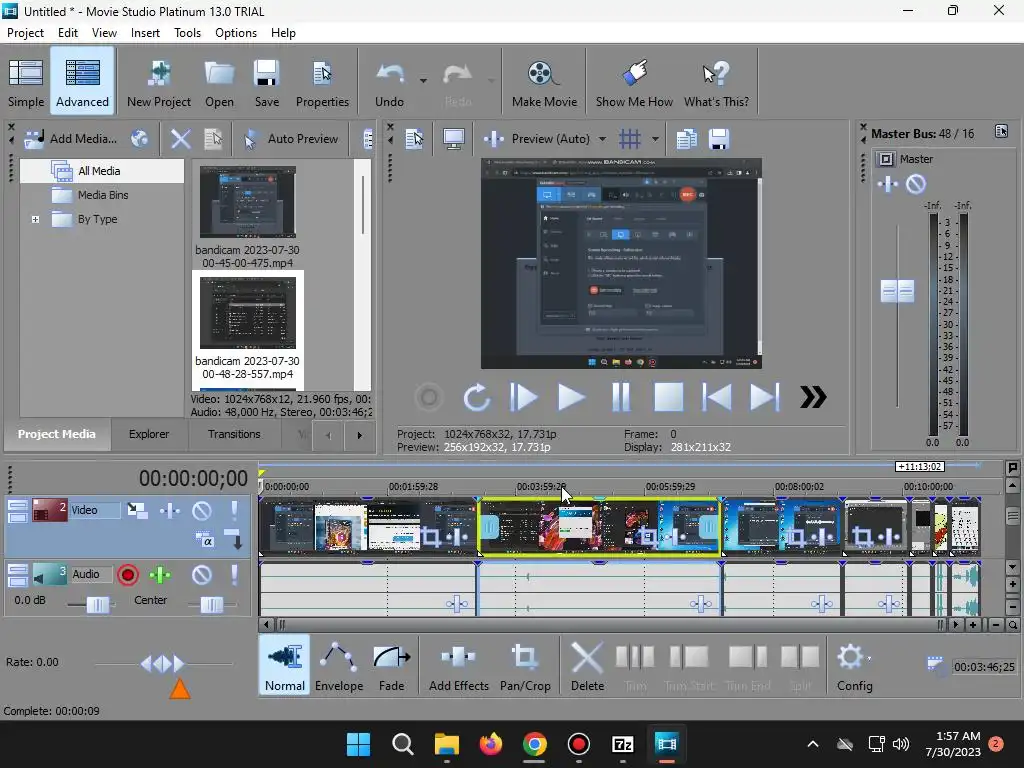The height and width of the screenshot is (768, 1024).
Task: Open the Tools menu
Action: tap(187, 33)
